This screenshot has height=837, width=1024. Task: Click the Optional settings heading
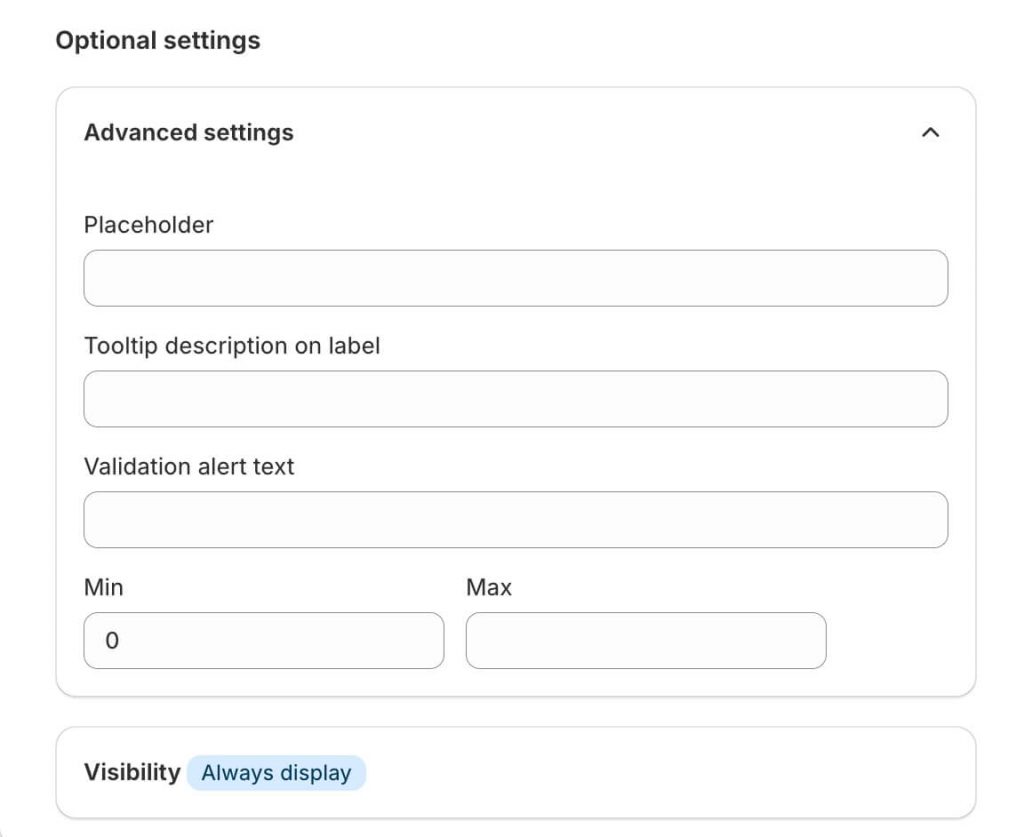158,41
